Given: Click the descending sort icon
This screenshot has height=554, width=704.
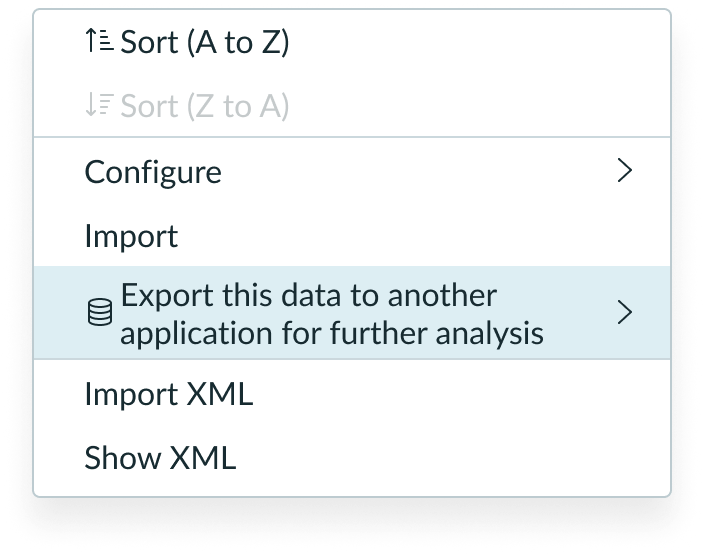Looking at the screenshot, I should coord(99,106).
